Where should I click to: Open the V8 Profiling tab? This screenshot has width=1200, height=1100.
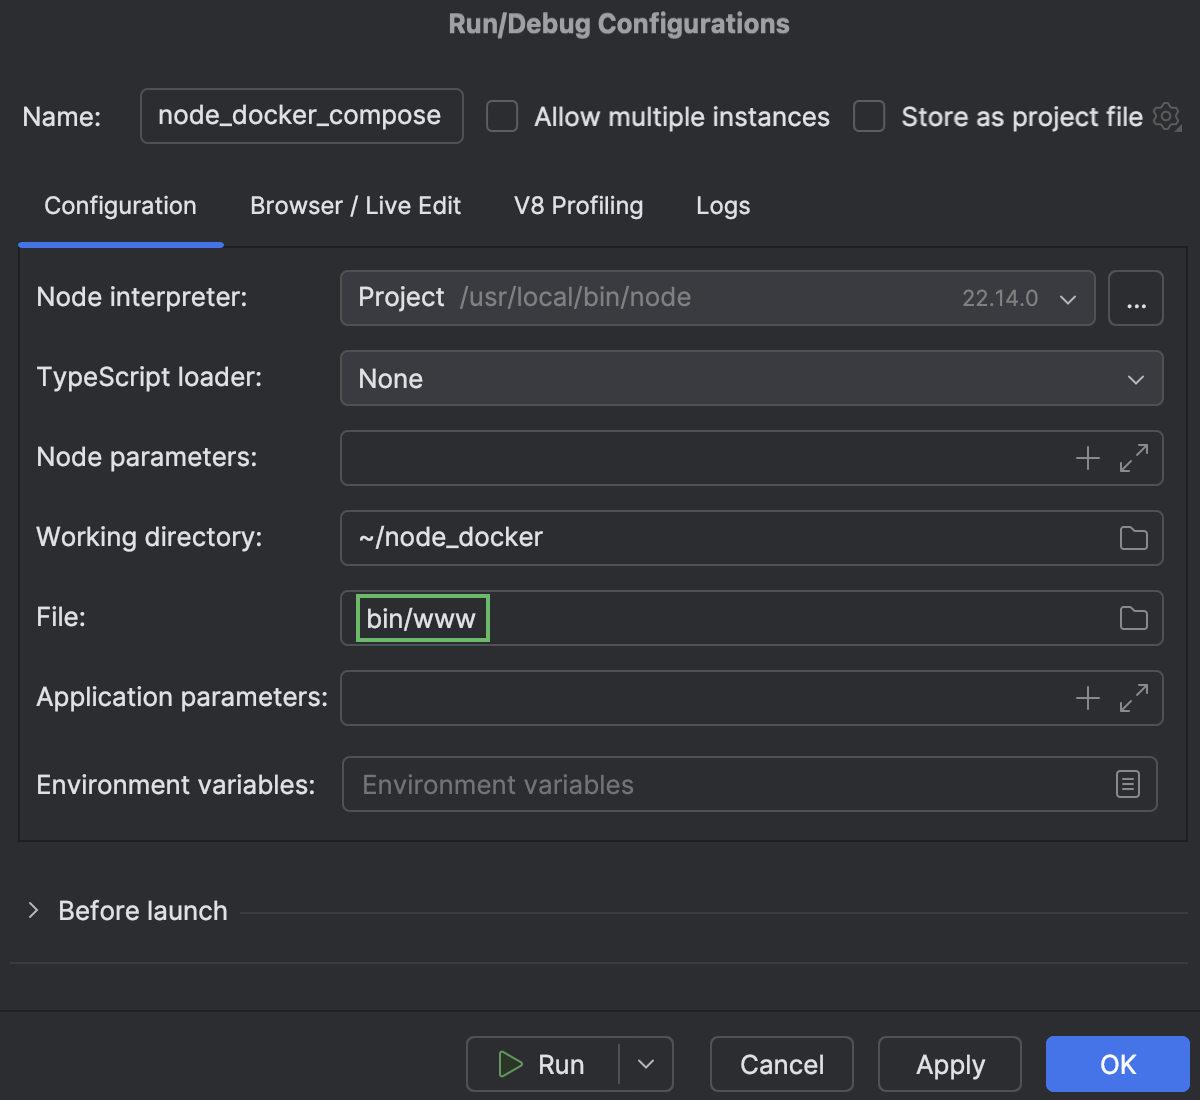point(578,206)
